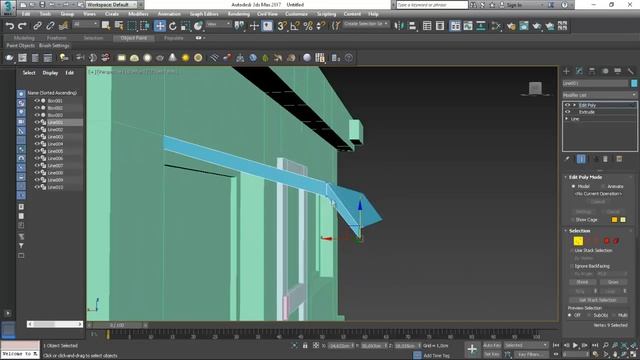Open the selection filter All dropdown
640x360 pixels.
[x=85, y=24]
